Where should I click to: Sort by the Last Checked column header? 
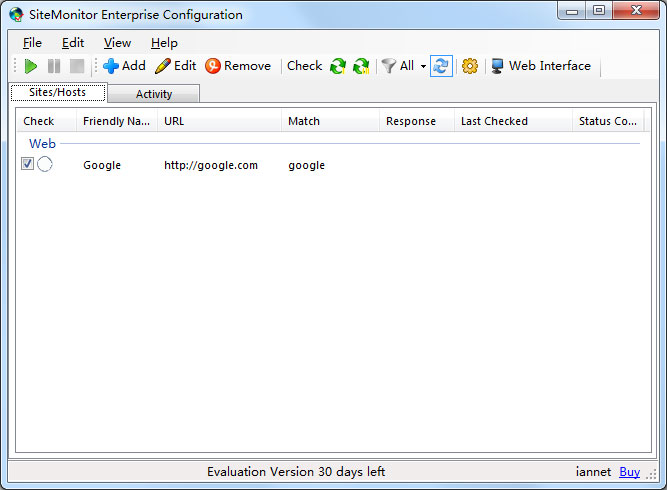click(x=513, y=121)
